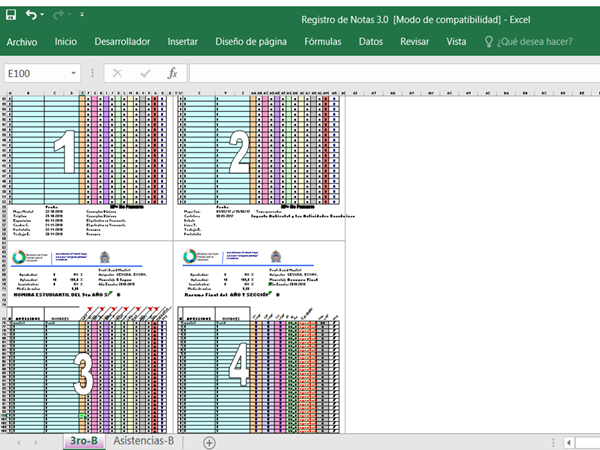Click the Cancel X icon in formula bar
The image size is (600, 450).
click(x=118, y=73)
